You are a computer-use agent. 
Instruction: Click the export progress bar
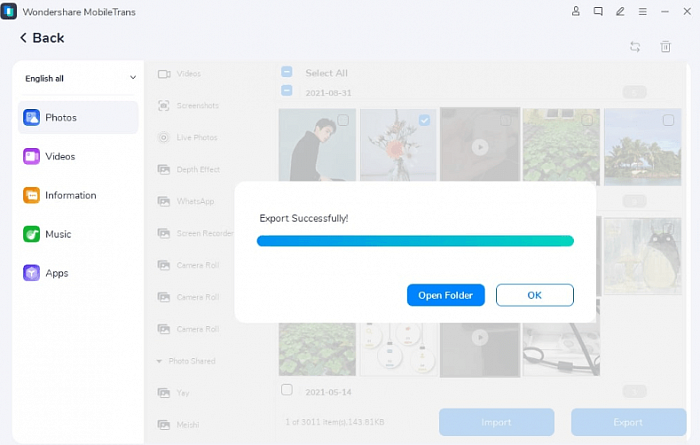click(x=415, y=241)
